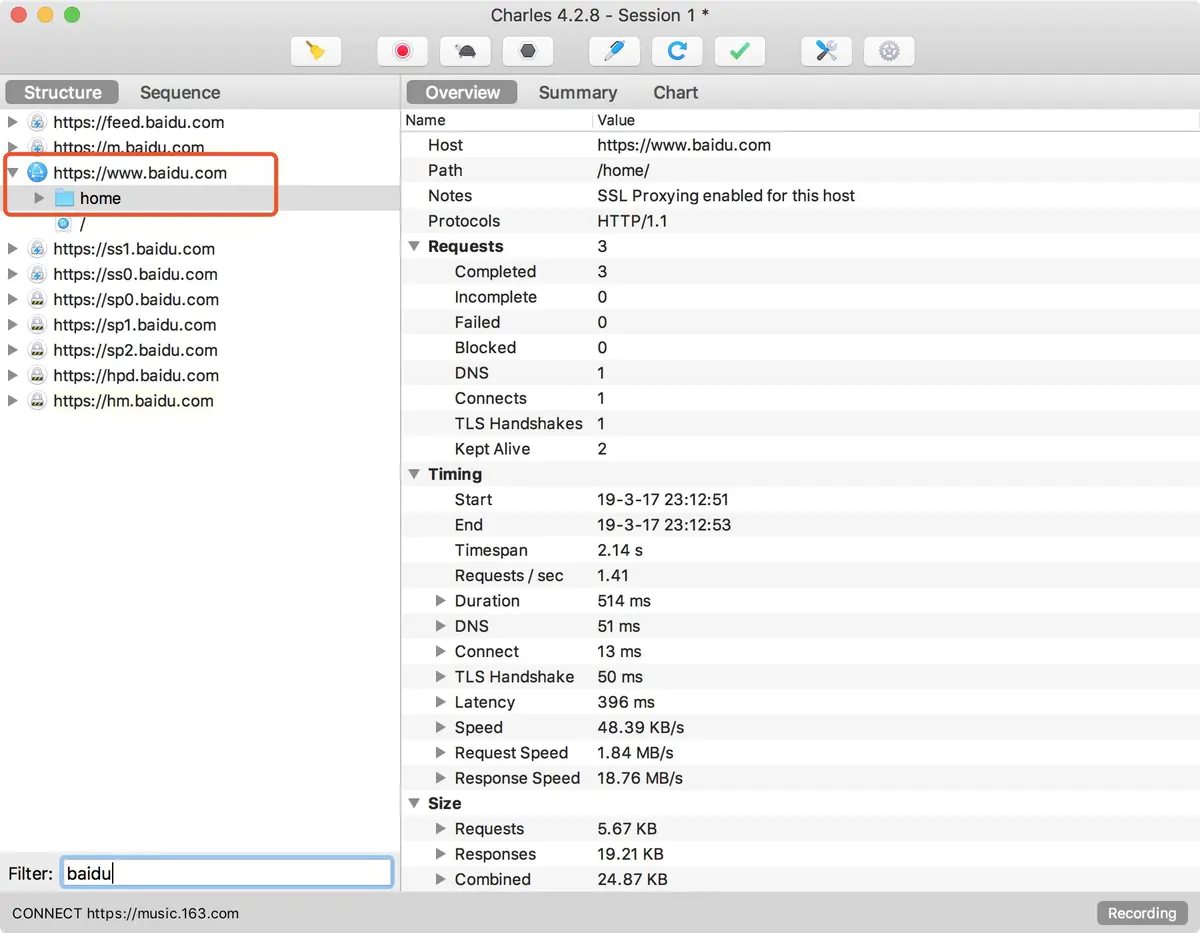Open the Settings gear icon

point(889,51)
